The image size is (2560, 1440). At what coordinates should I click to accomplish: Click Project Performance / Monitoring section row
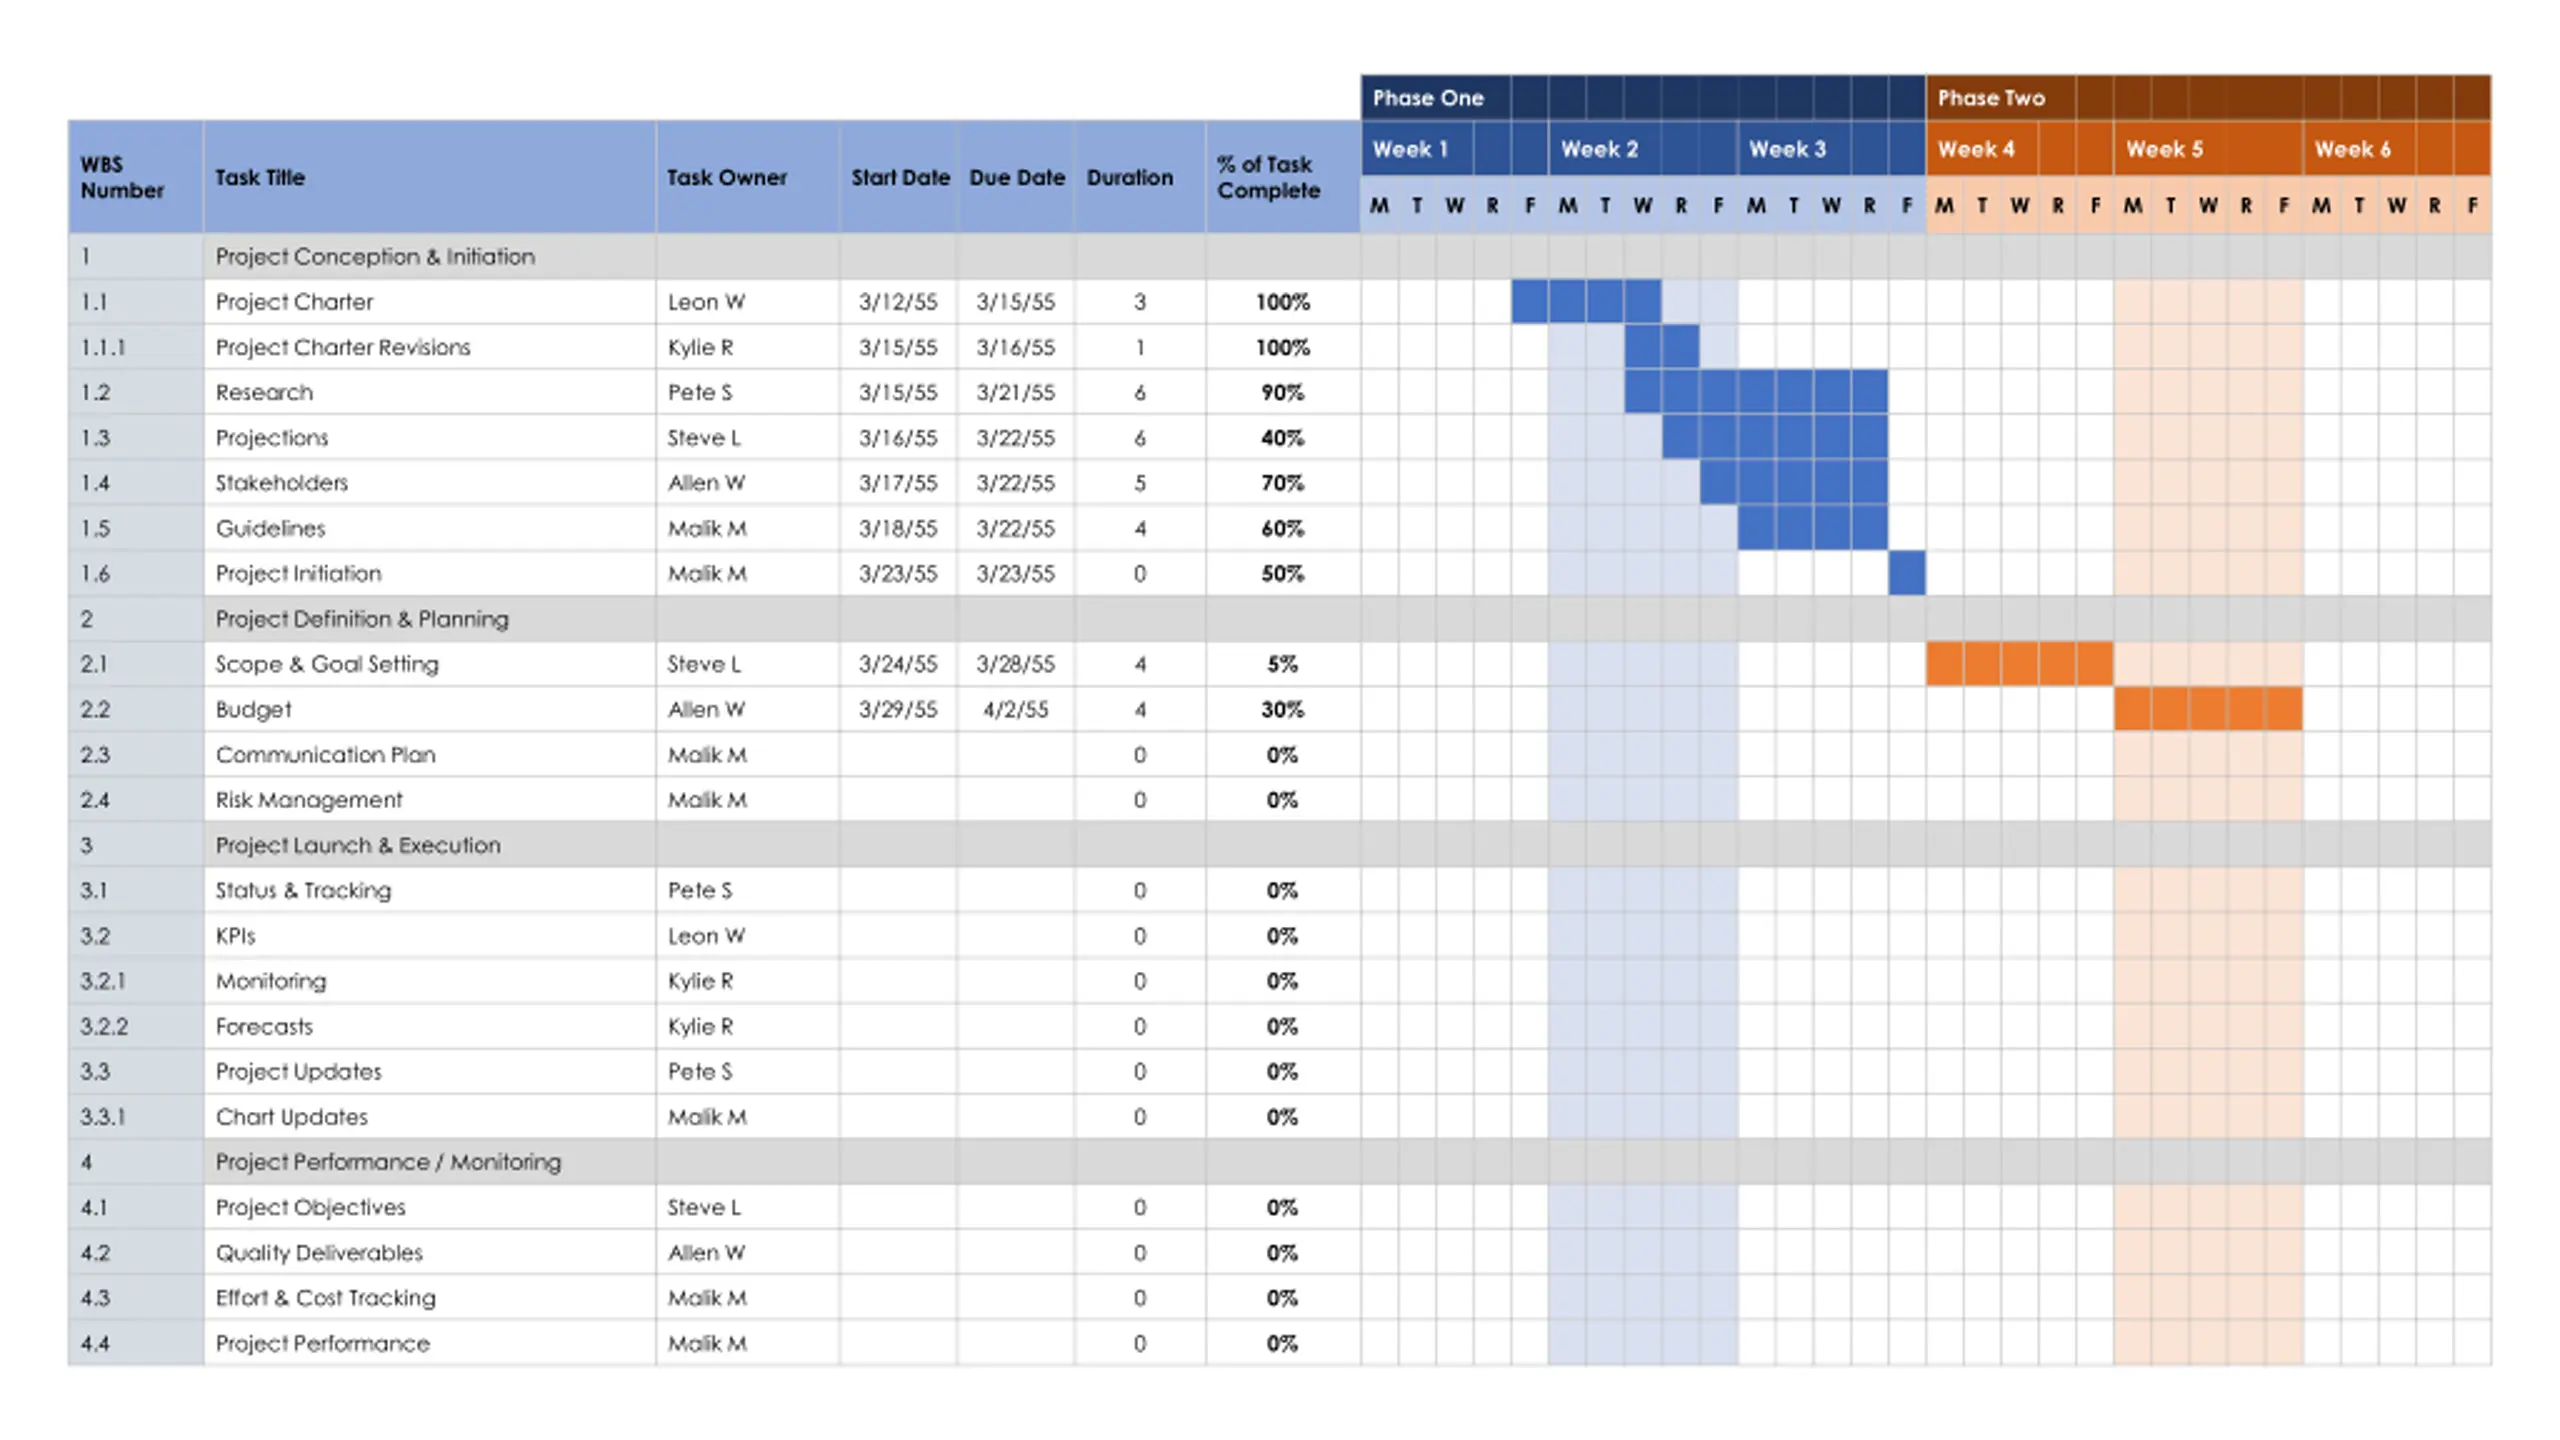pyautogui.click(x=1280, y=1162)
